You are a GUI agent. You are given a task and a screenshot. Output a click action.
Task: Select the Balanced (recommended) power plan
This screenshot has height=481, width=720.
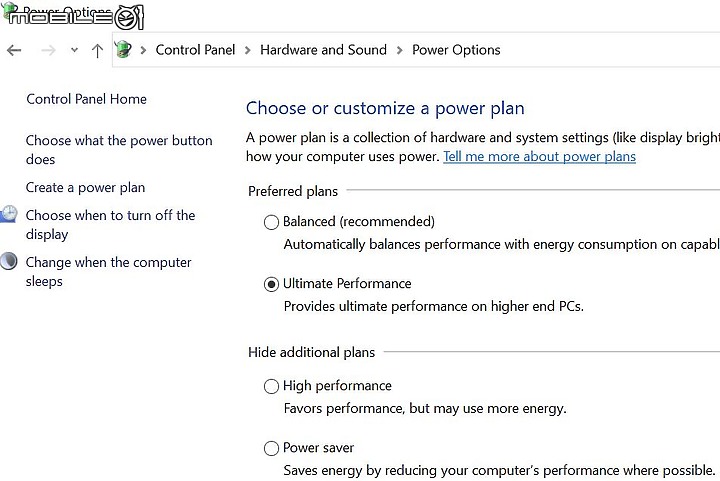point(271,222)
